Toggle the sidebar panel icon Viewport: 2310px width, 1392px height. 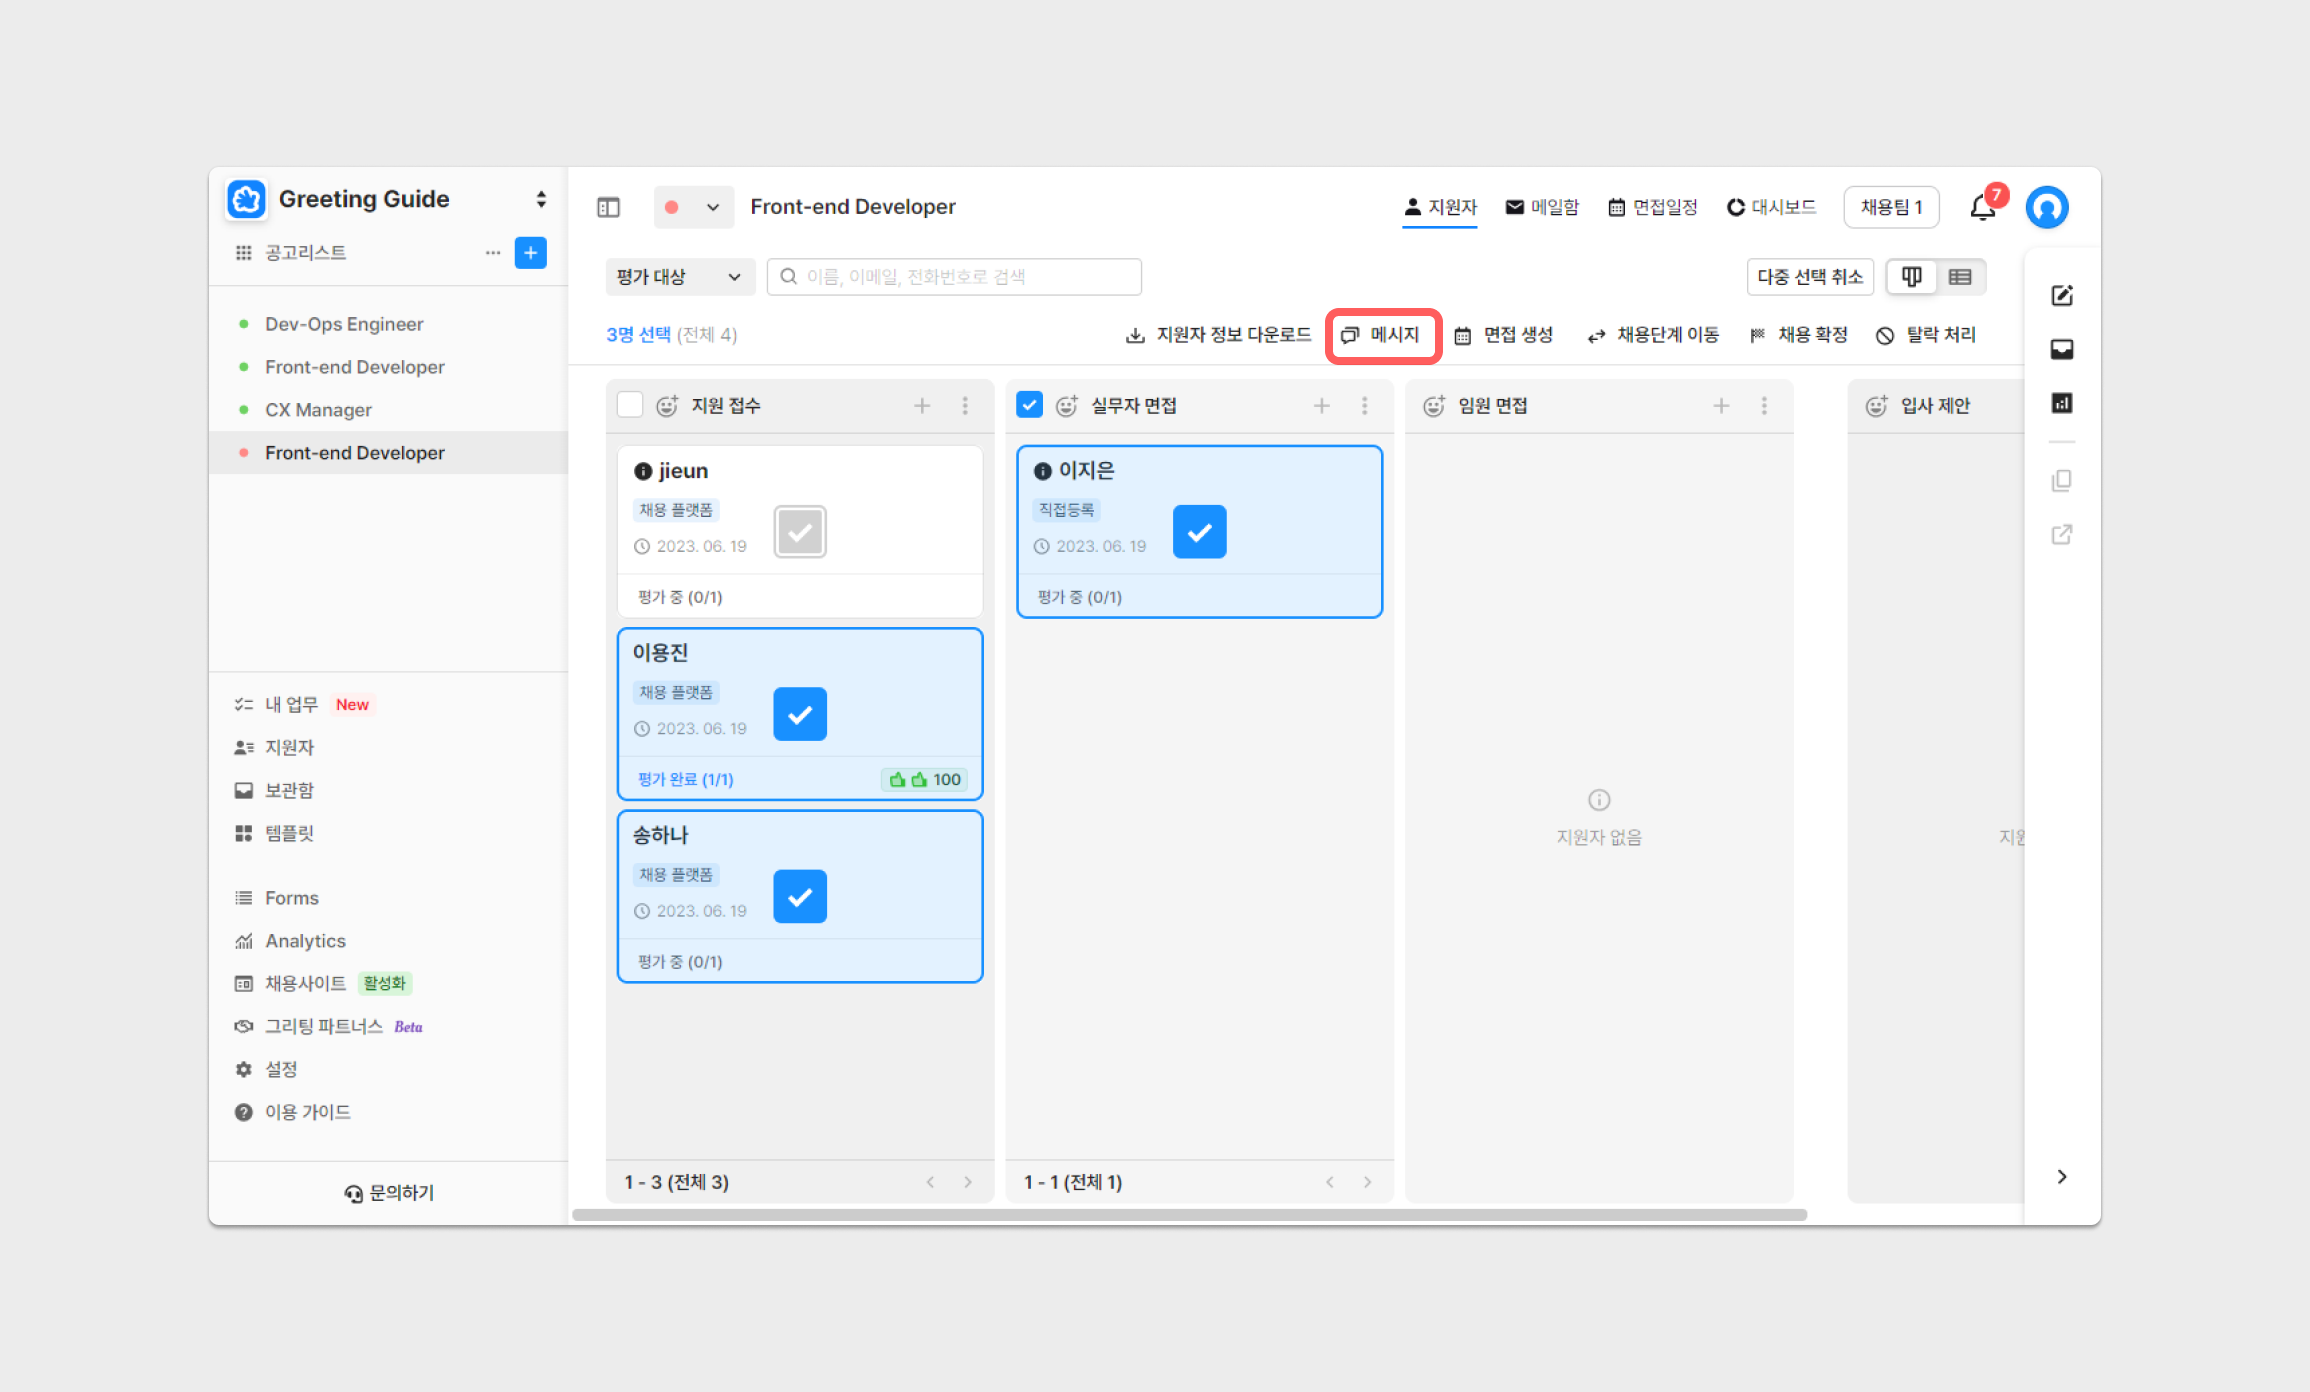click(608, 207)
